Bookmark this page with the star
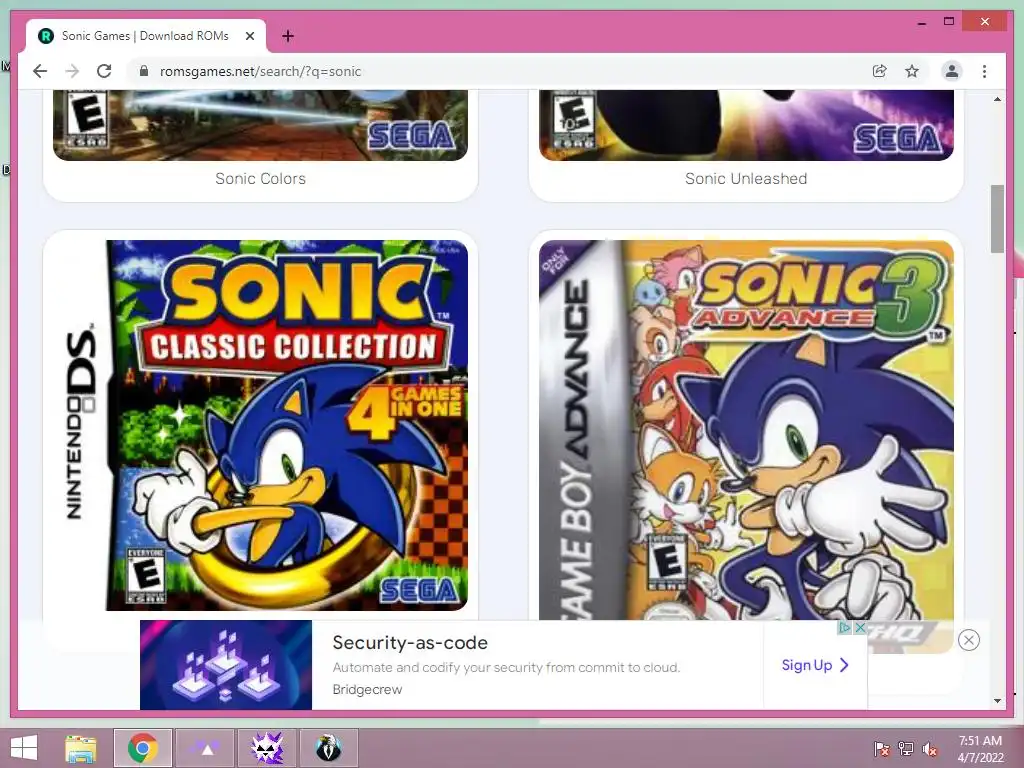1024x768 pixels. point(912,71)
